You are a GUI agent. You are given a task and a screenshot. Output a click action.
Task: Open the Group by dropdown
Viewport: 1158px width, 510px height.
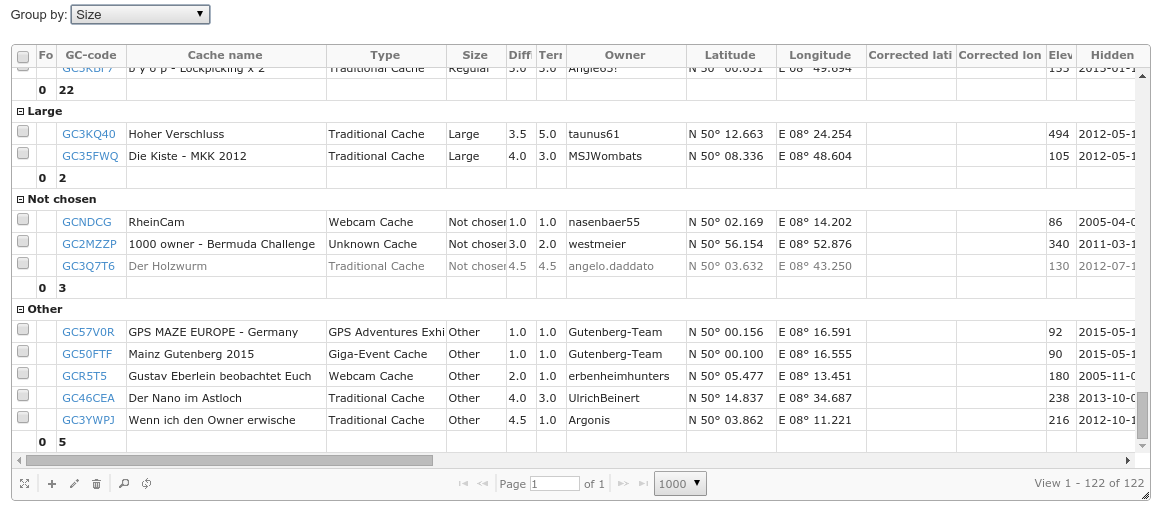click(x=140, y=15)
